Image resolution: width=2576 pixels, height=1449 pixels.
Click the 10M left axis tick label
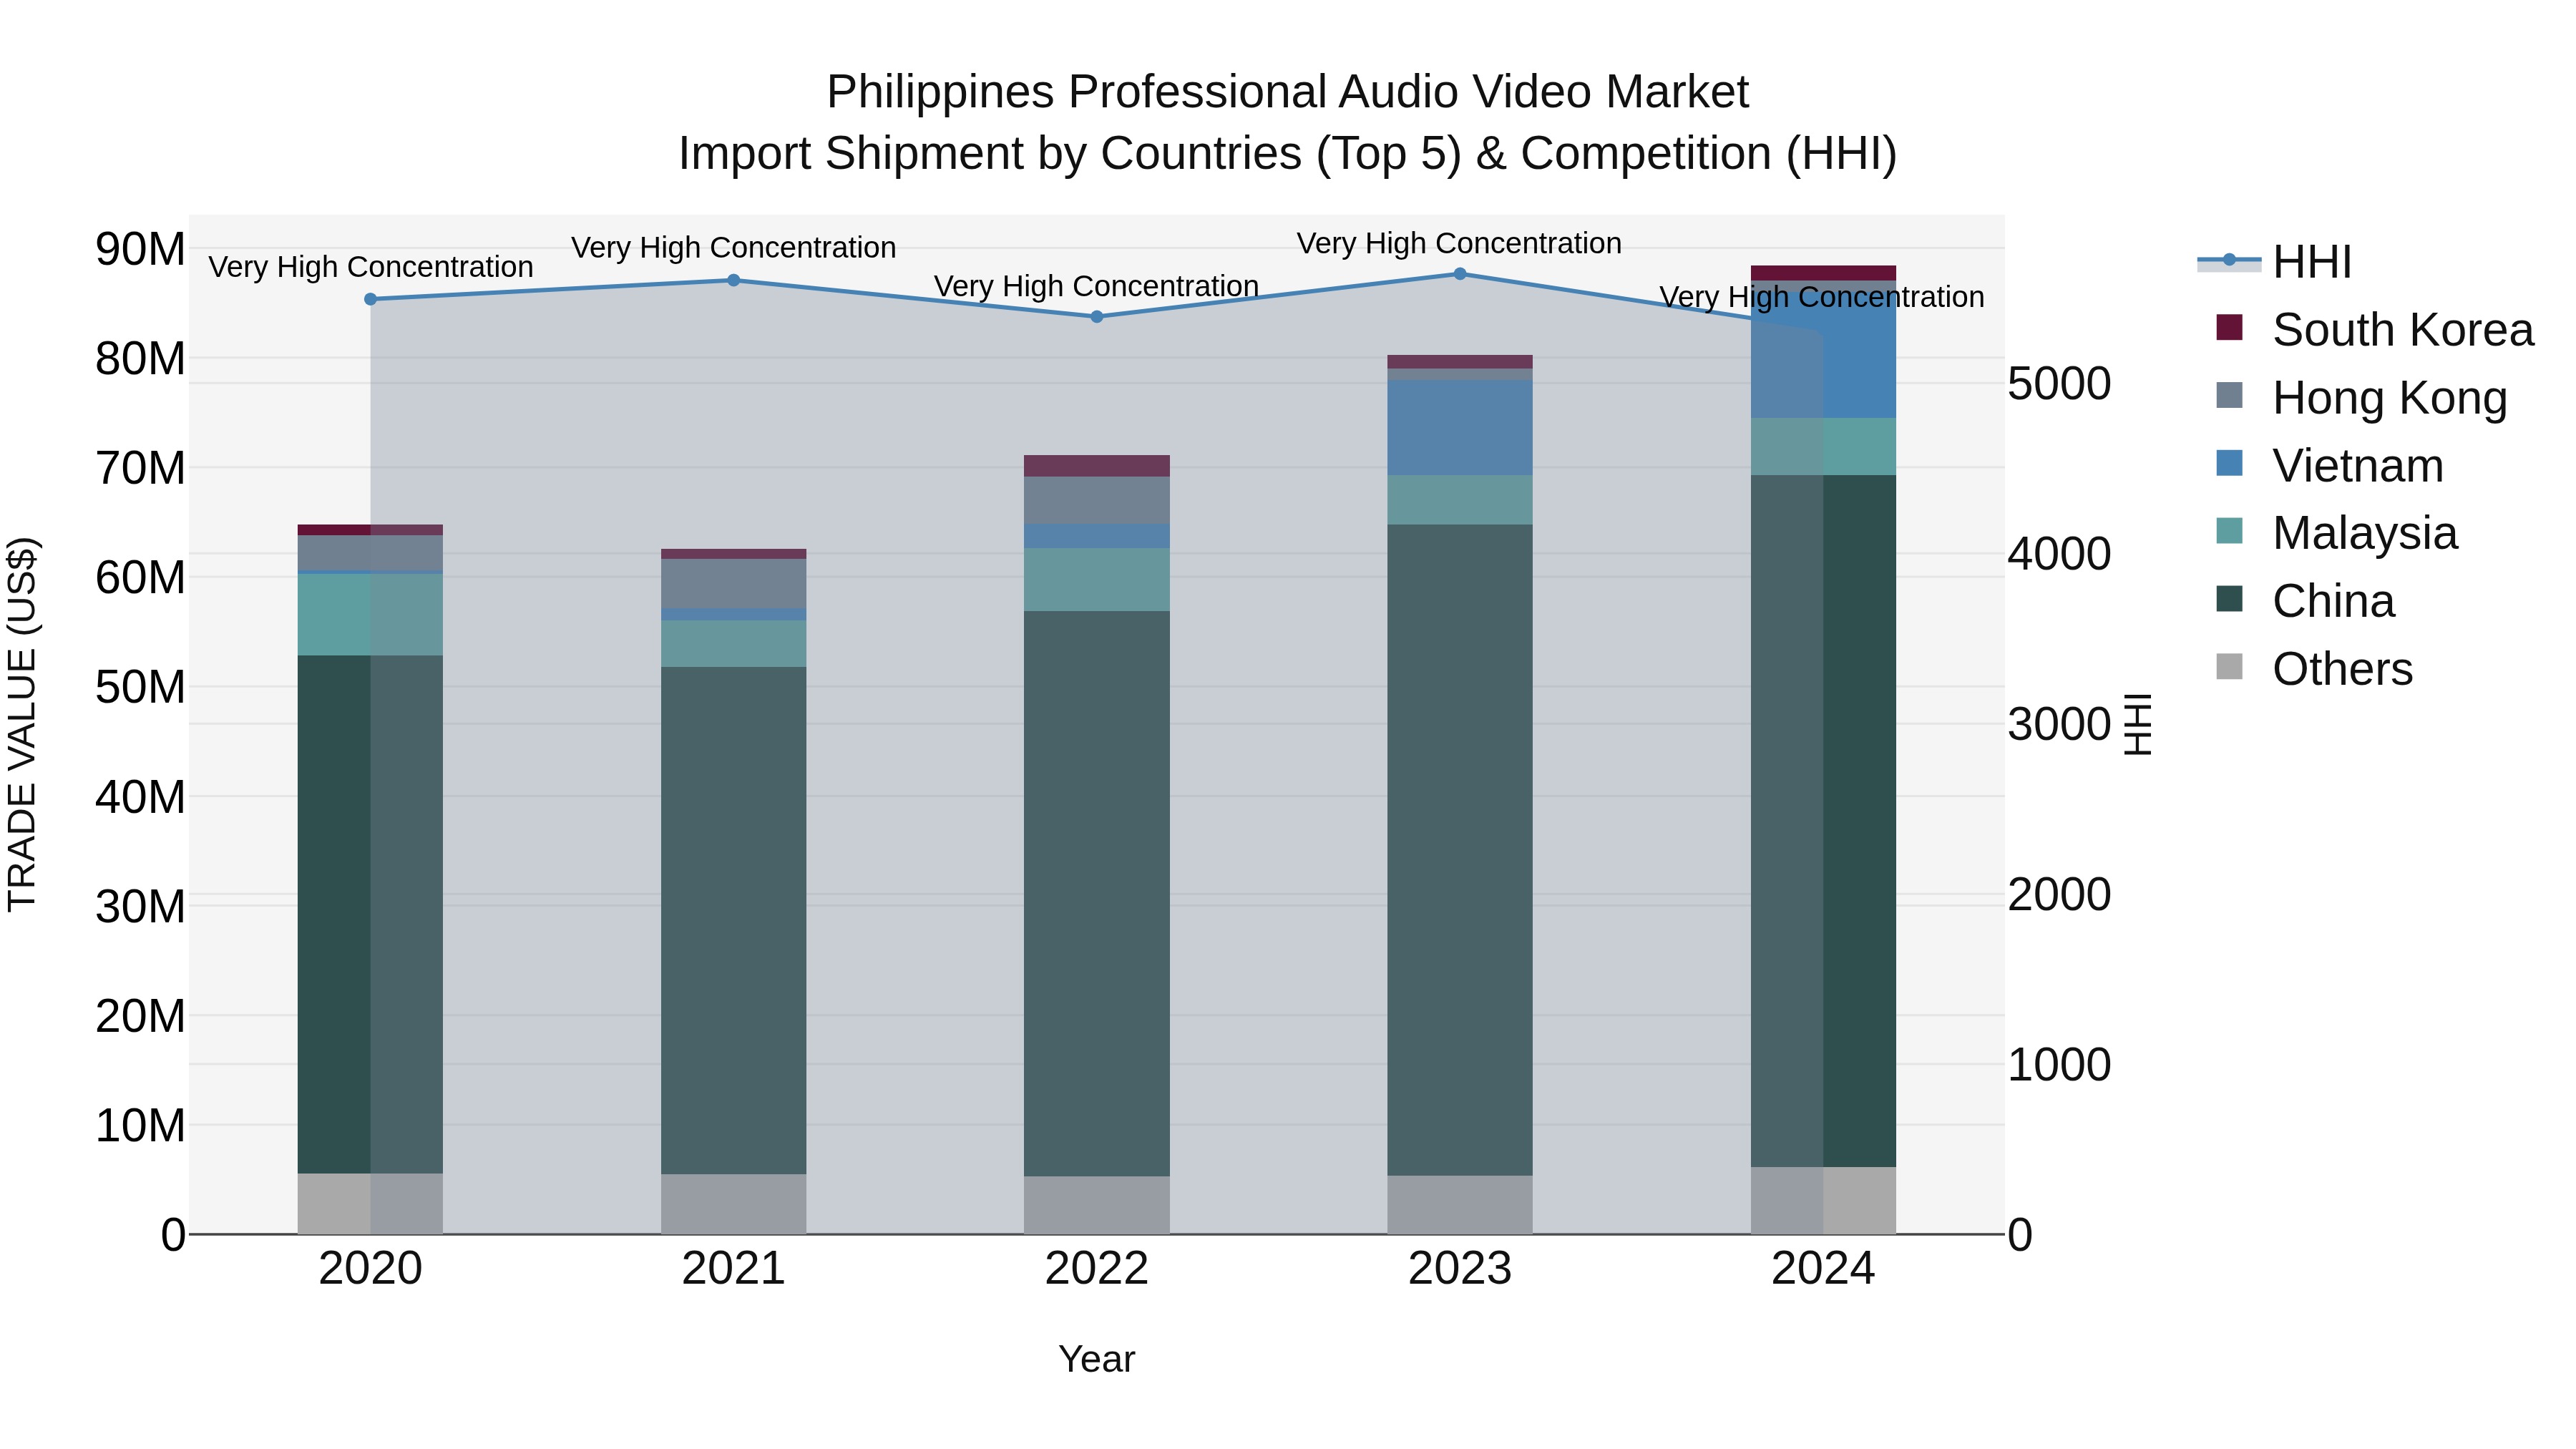point(140,1126)
